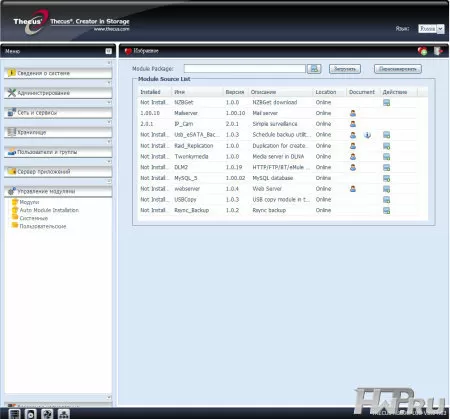
Task: Expand Сервер приложений menu section
Action: coord(58,172)
